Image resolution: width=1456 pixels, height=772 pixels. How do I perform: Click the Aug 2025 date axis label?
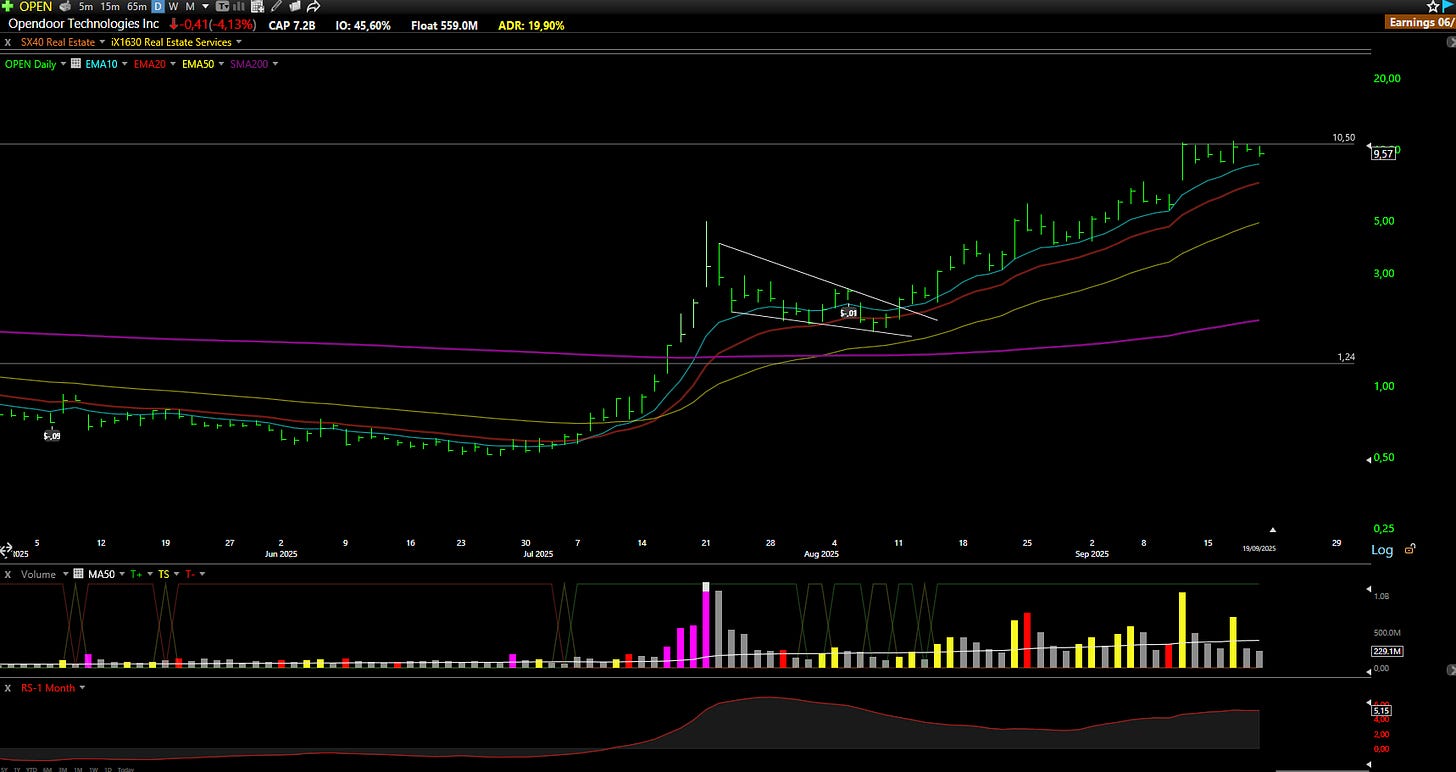820,553
